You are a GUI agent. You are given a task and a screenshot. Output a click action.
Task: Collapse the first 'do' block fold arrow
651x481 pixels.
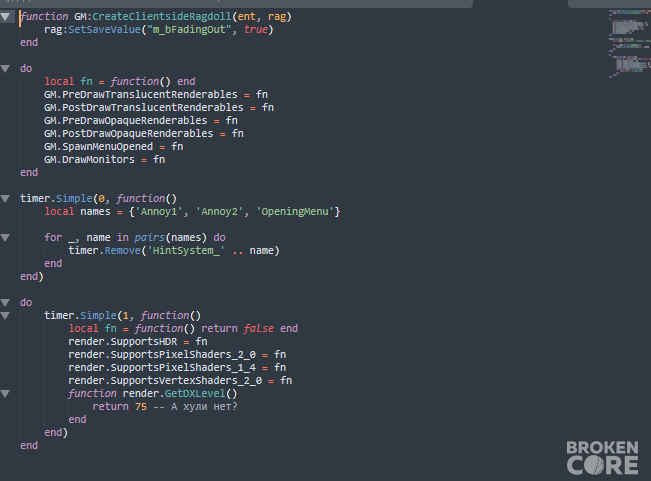pyautogui.click(x=5, y=69)
